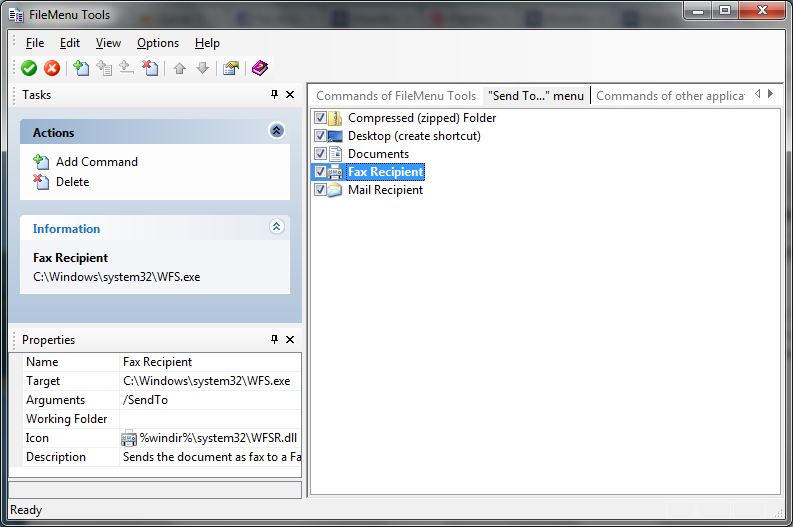
Task: Open the Help menu
Action: tap(207, 43)
